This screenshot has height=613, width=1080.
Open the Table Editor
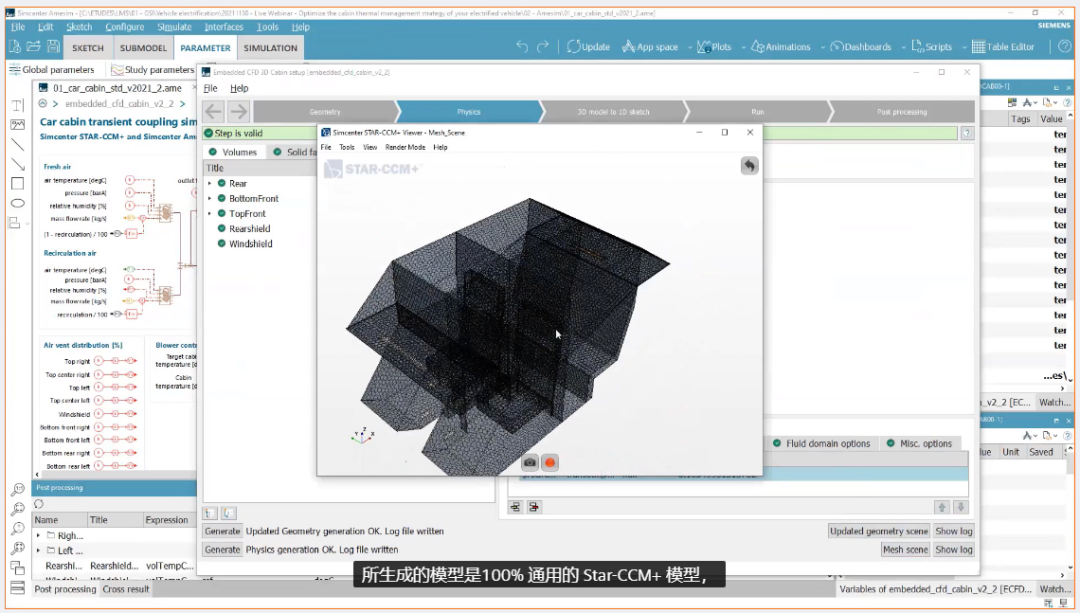pyautogui.click(x=1003, y=47)
